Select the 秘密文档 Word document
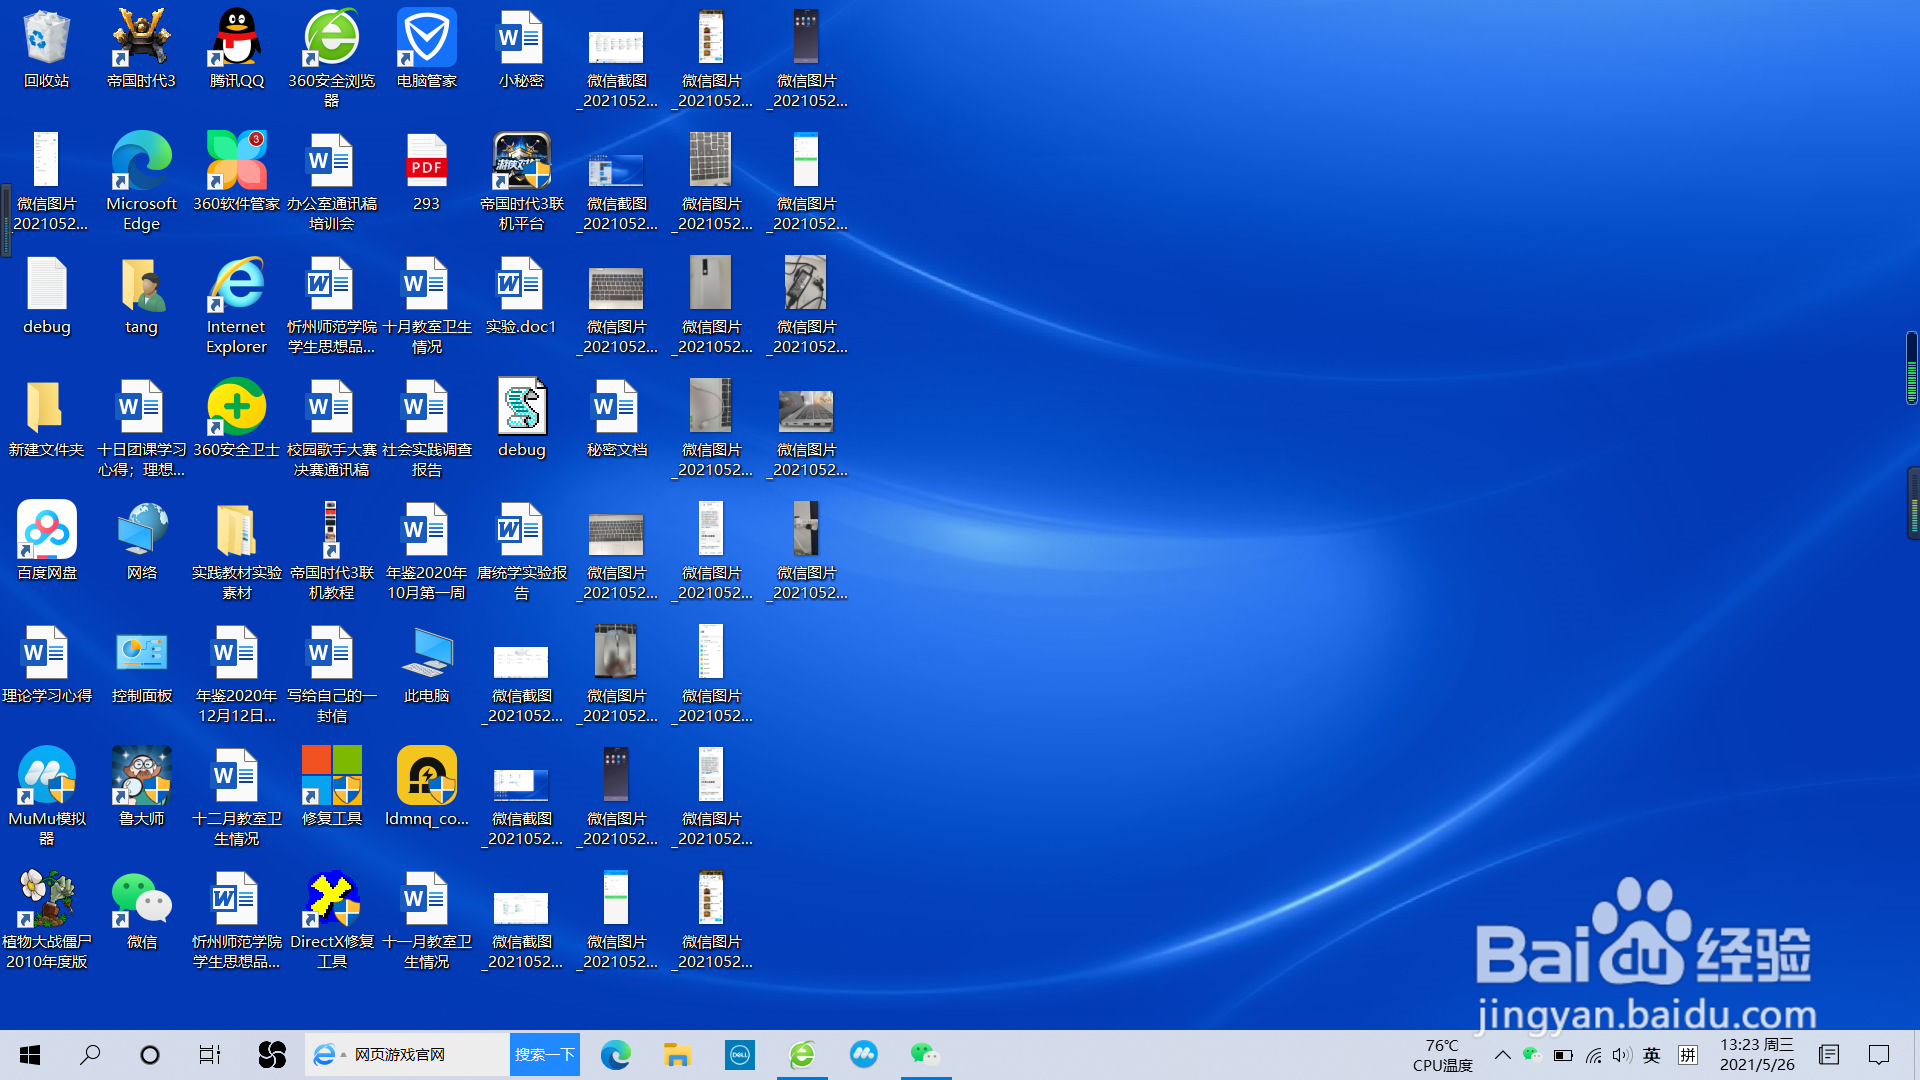 [x=616, y=418]
